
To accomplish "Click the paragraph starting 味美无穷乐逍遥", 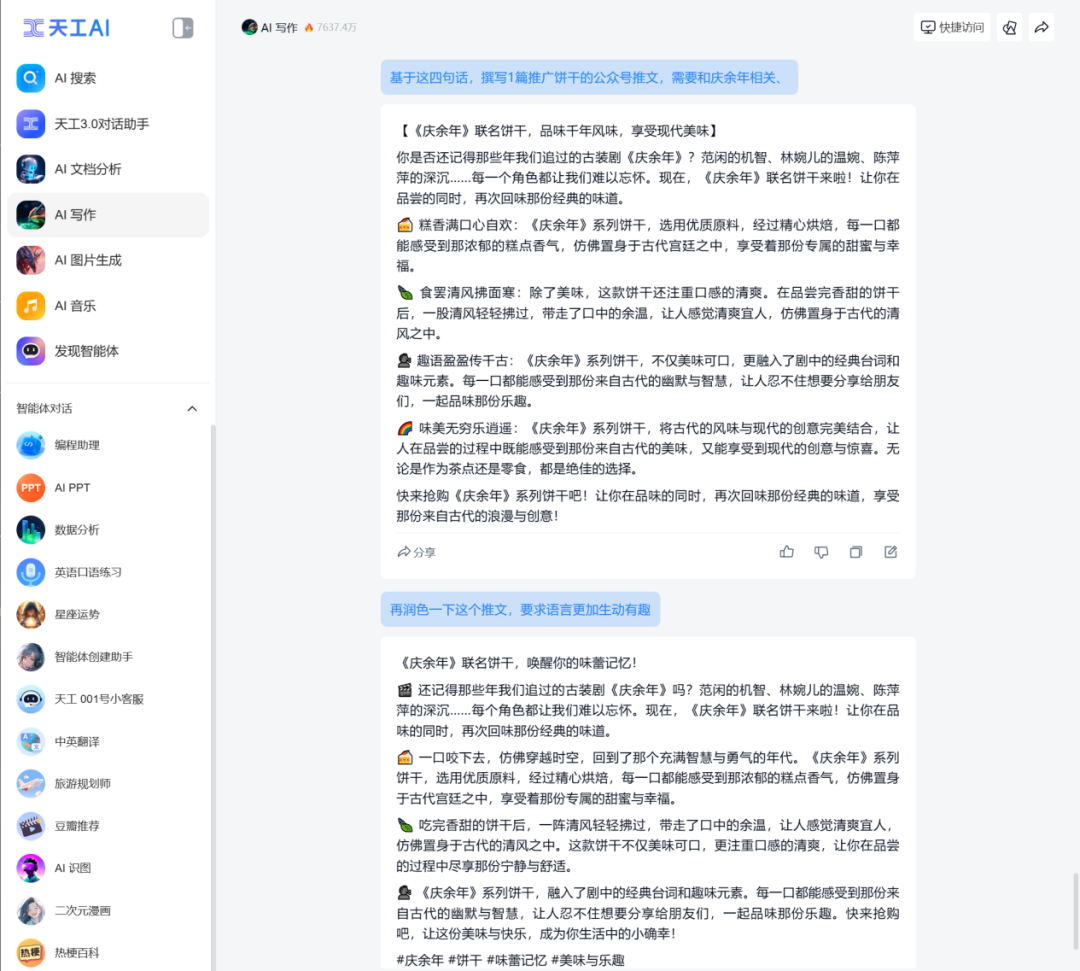I will 647,448.
